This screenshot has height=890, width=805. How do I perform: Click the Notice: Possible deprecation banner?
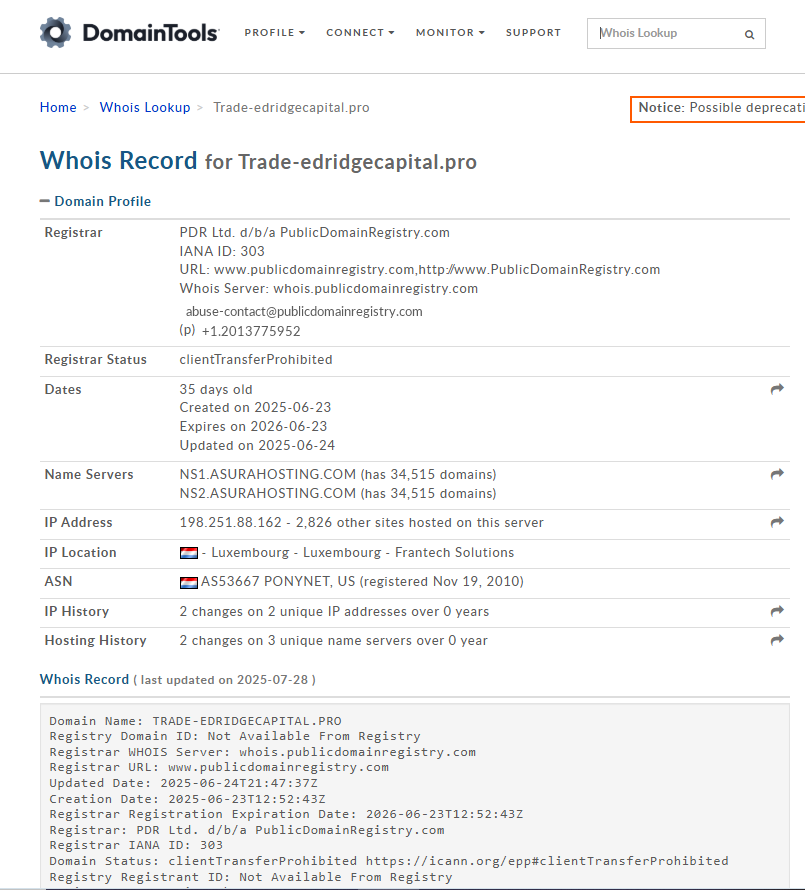point(718,109)
